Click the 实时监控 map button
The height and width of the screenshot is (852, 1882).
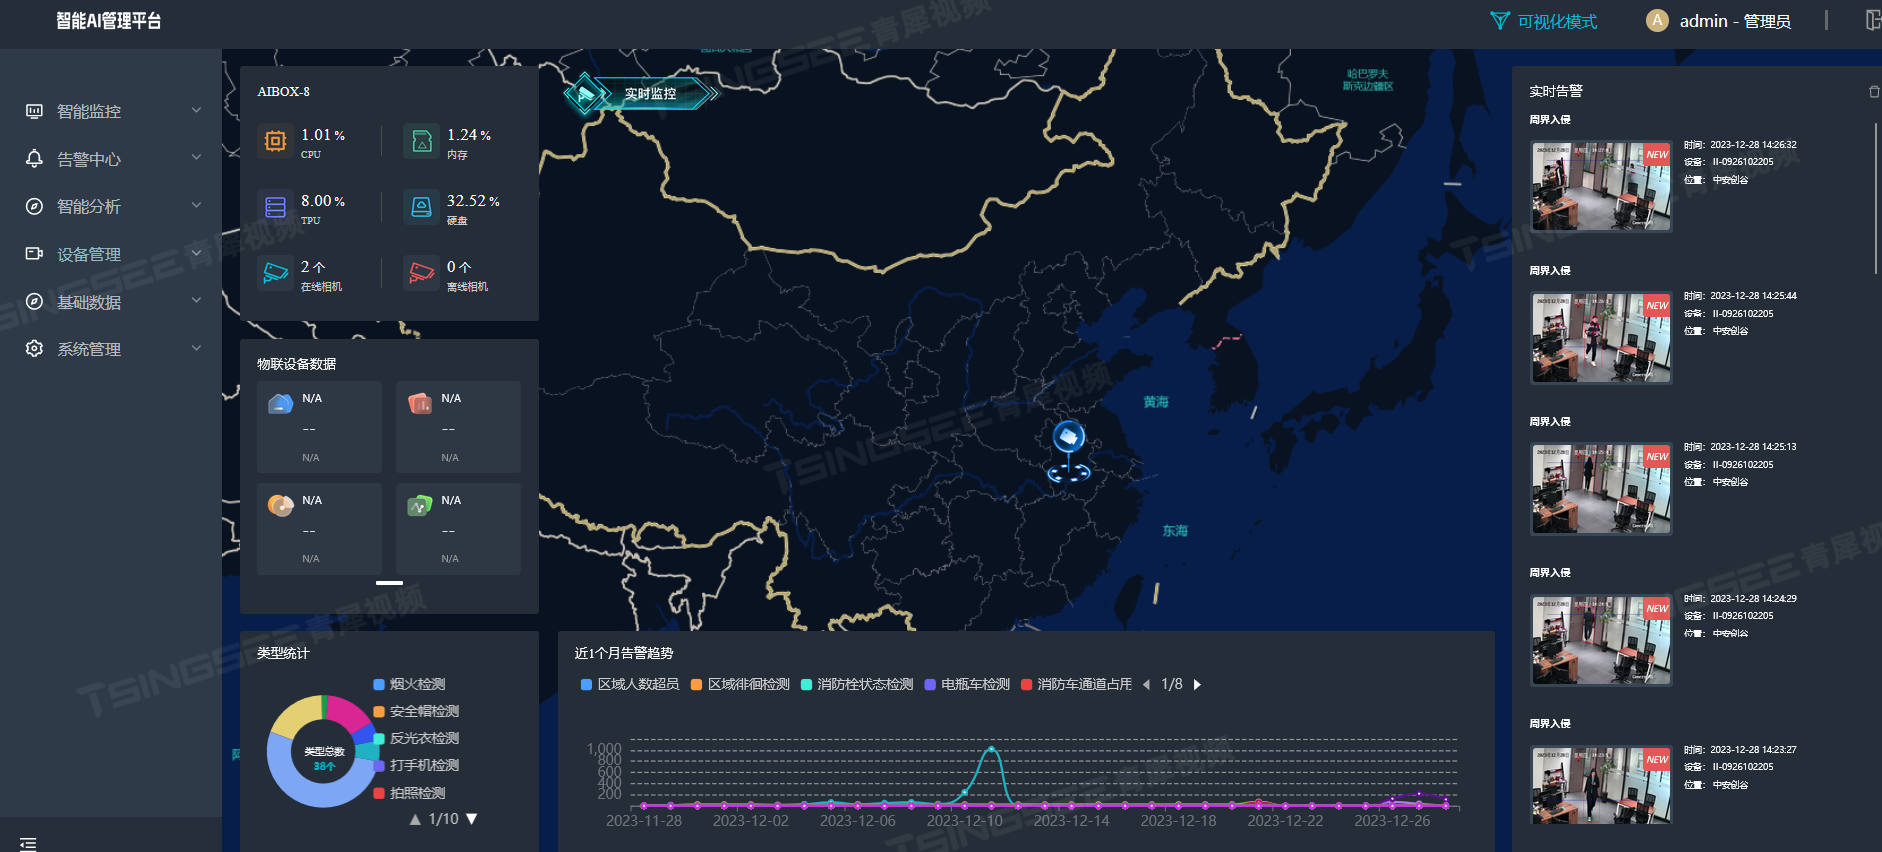(x=640, y=94)
